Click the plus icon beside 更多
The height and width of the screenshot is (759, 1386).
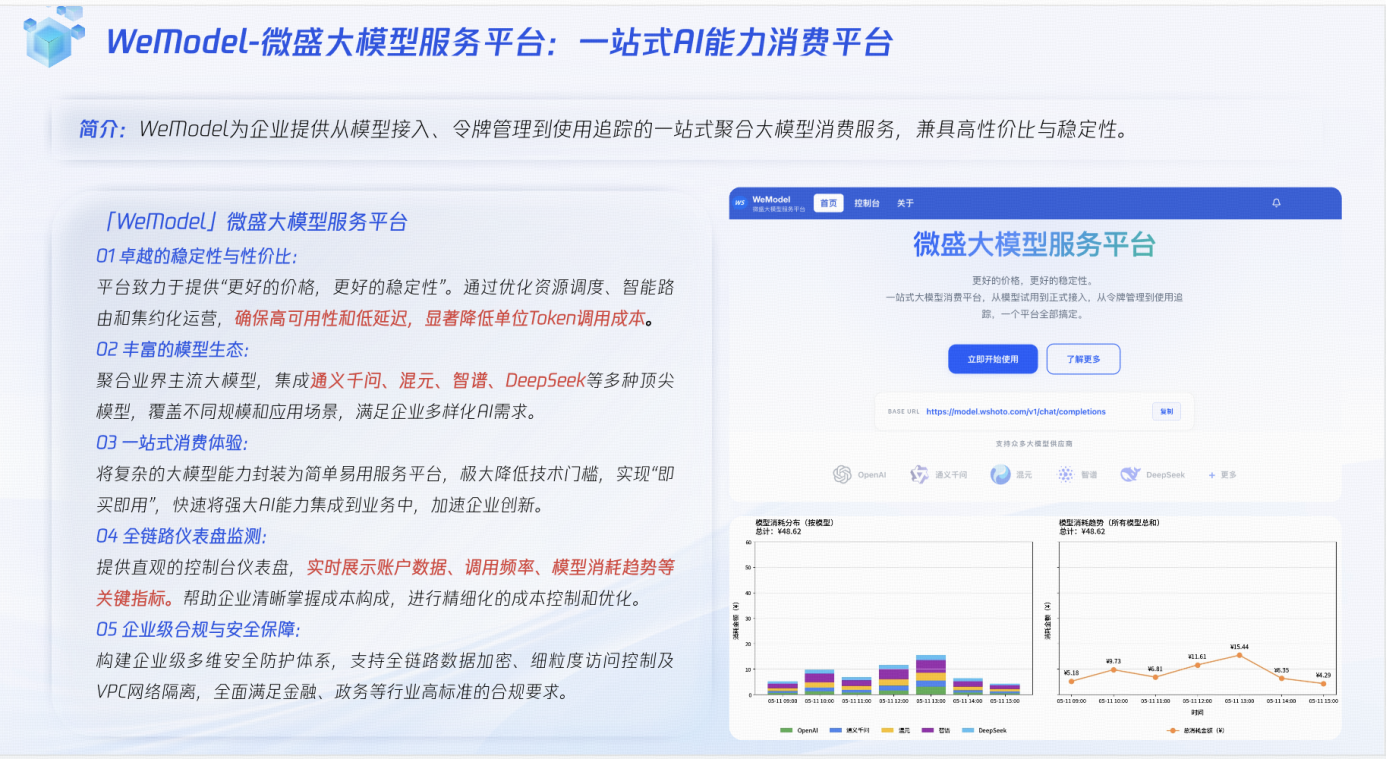coord(1212,475)
